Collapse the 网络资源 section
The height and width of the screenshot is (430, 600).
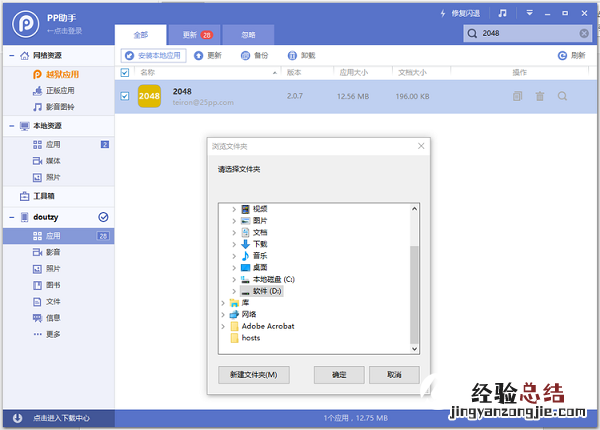click(12, 55)
